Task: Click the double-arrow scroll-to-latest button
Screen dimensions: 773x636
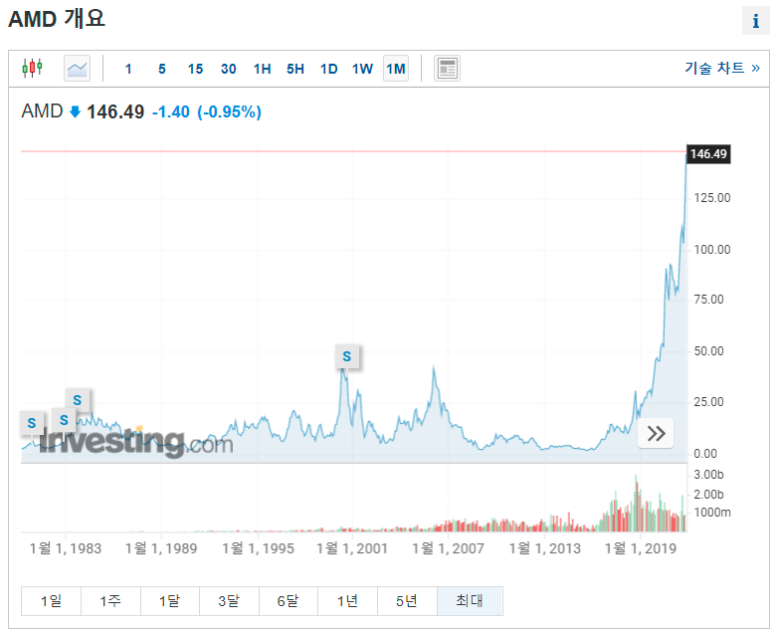Action: (x=656, y=433)
